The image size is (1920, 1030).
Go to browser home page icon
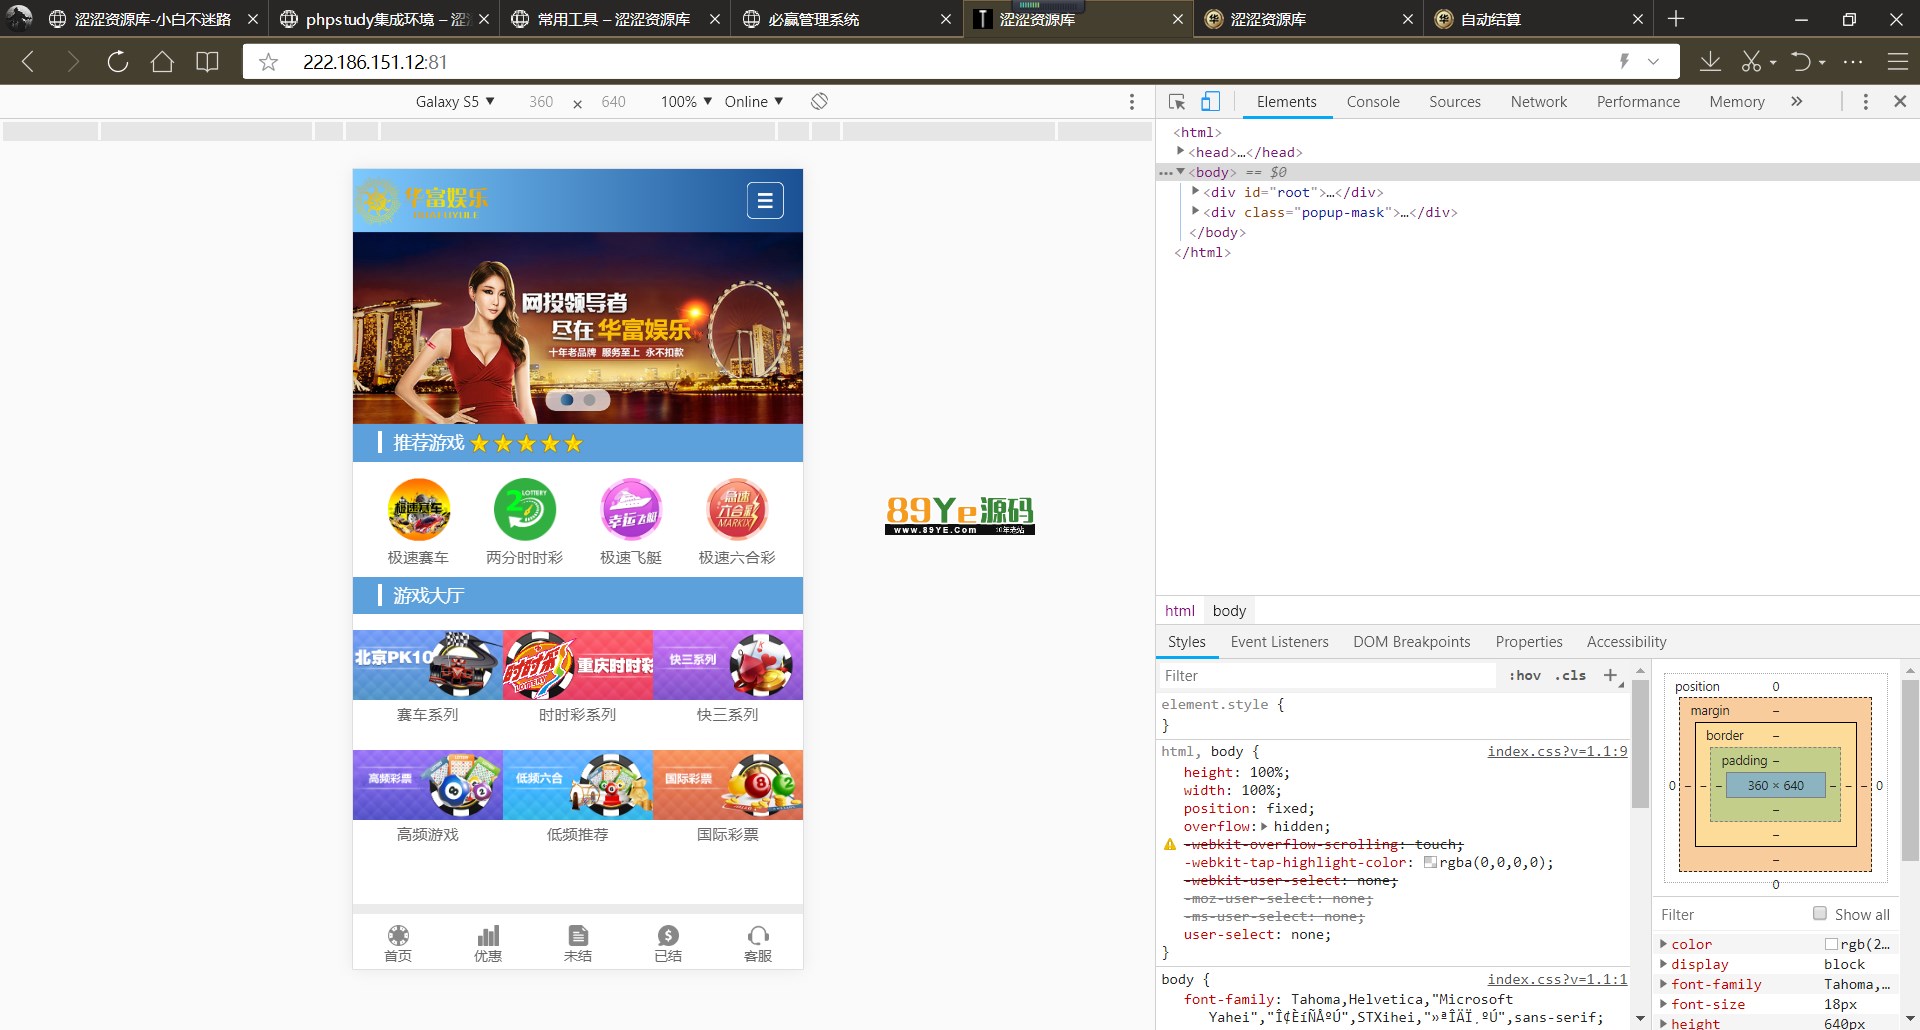point(162,62)
